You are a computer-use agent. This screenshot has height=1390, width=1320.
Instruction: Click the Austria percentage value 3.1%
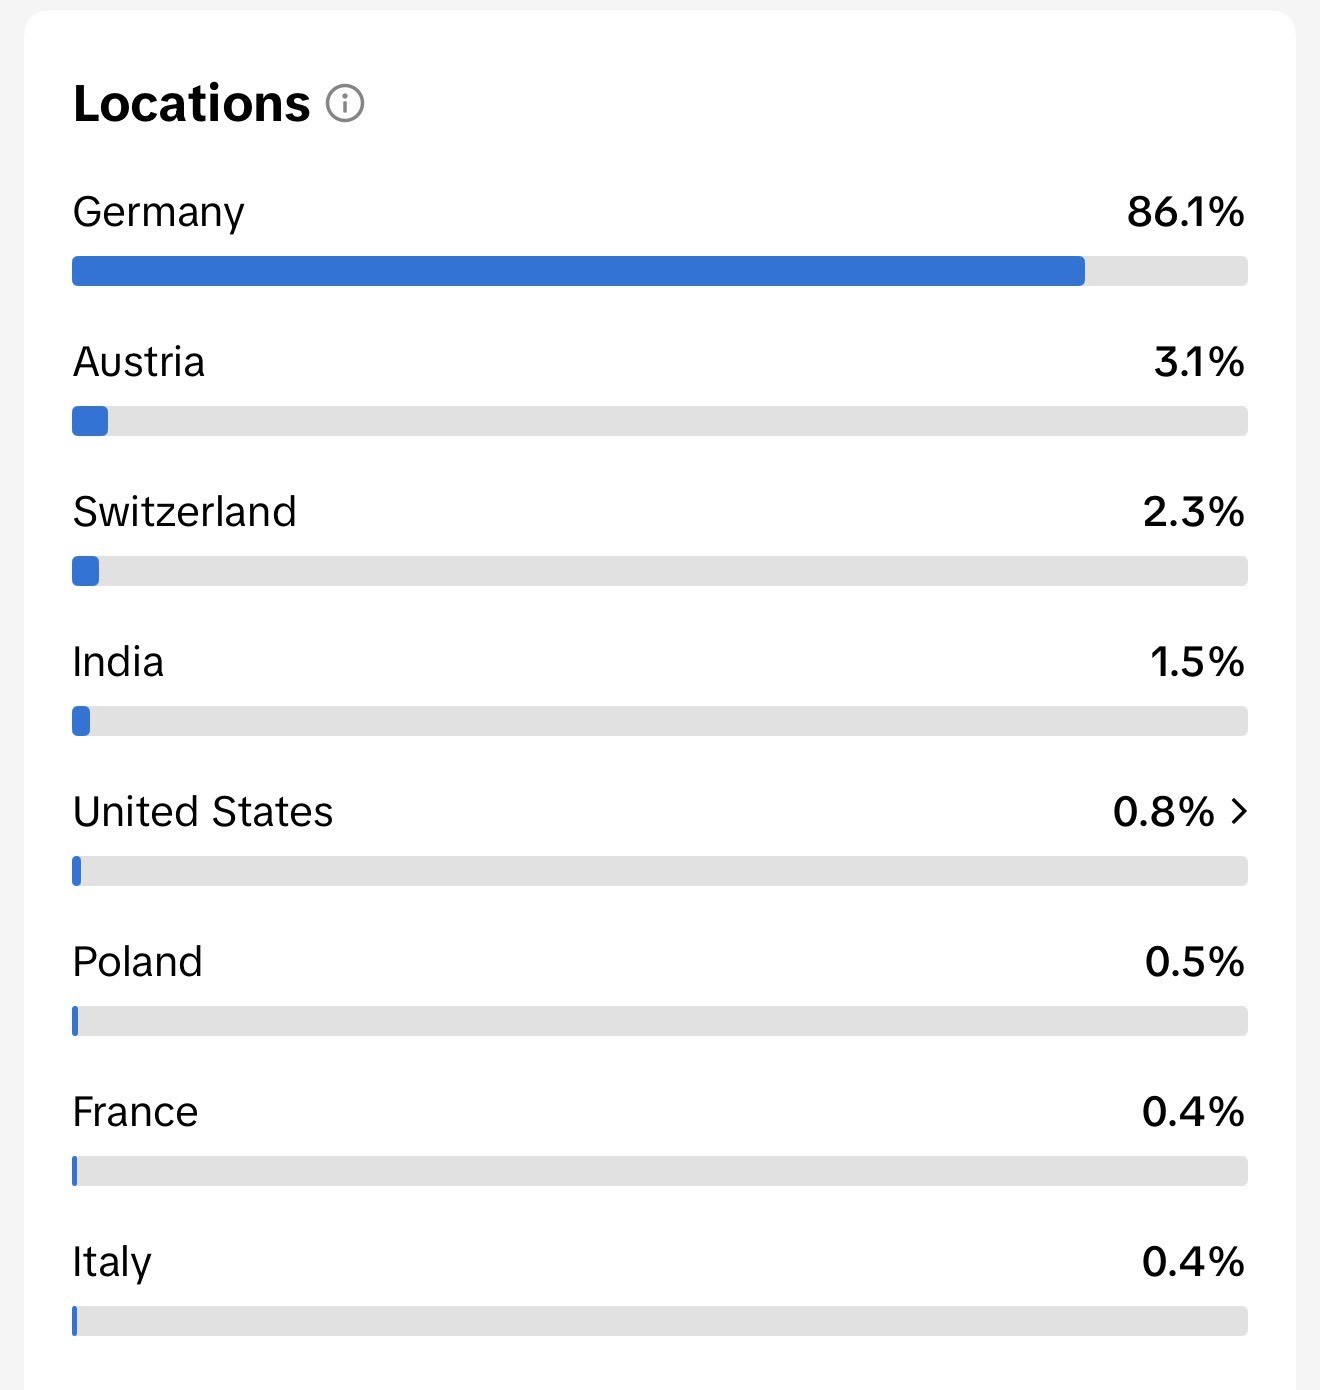pyautogui.click(x=1197, y=362)
